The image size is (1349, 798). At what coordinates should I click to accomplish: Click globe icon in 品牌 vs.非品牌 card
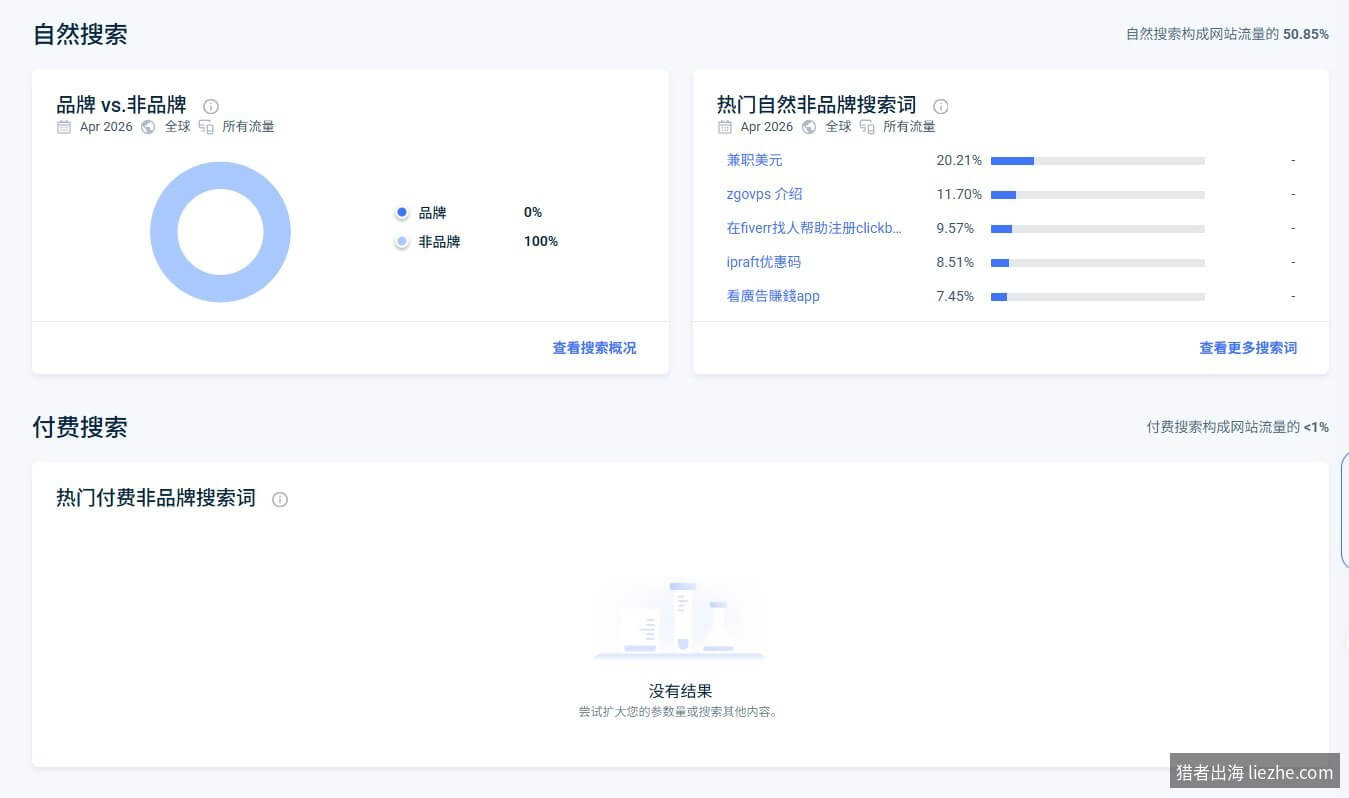[x=148, y=127]
